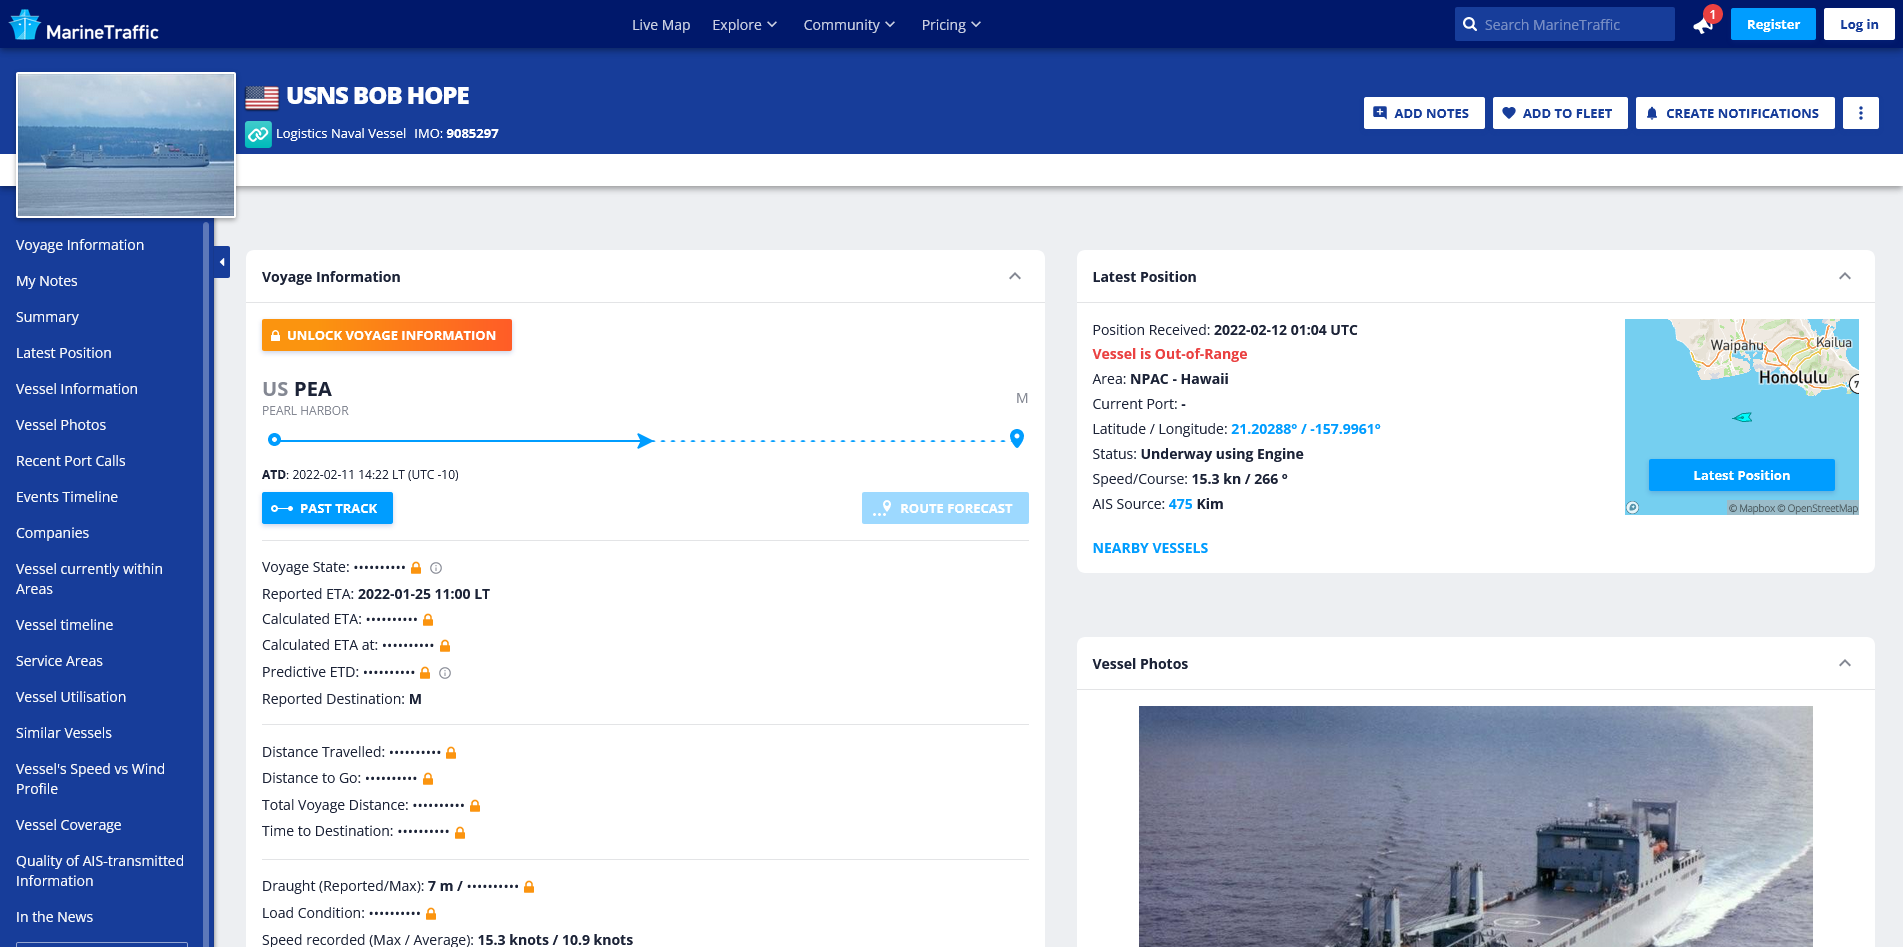Image resolution: width=1903 pixels, height=947 pixels.
Task: Click ADD TO FLEET button
Action: [x=1560, y=113]
